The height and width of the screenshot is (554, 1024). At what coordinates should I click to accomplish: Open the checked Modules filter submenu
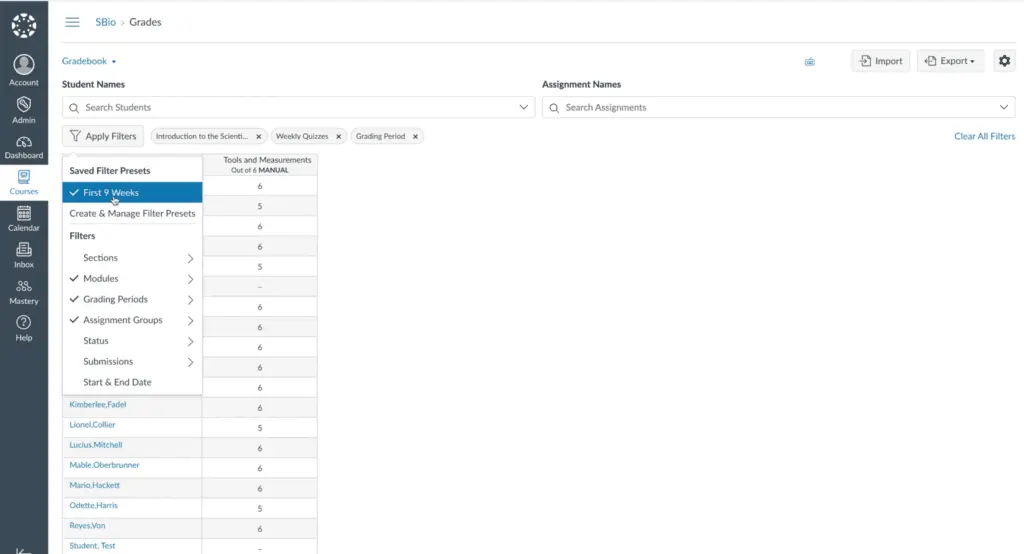tap(132, 278)
